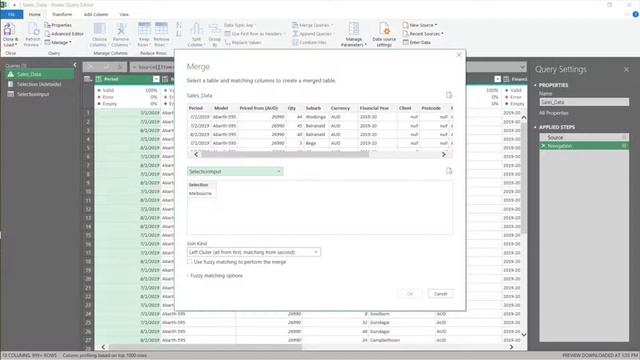
Task: Click the Group By icon
Action: [x=215, y=29]
